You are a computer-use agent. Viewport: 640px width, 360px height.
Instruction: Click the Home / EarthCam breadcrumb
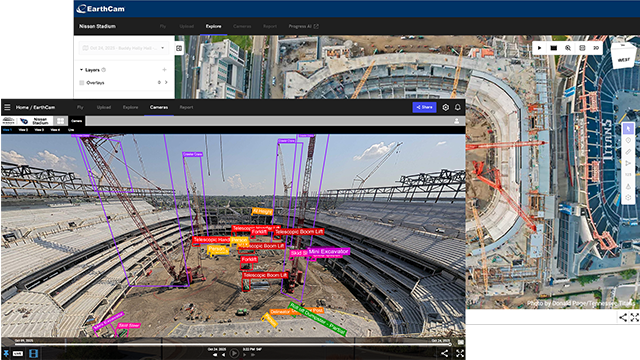[35, 107]
